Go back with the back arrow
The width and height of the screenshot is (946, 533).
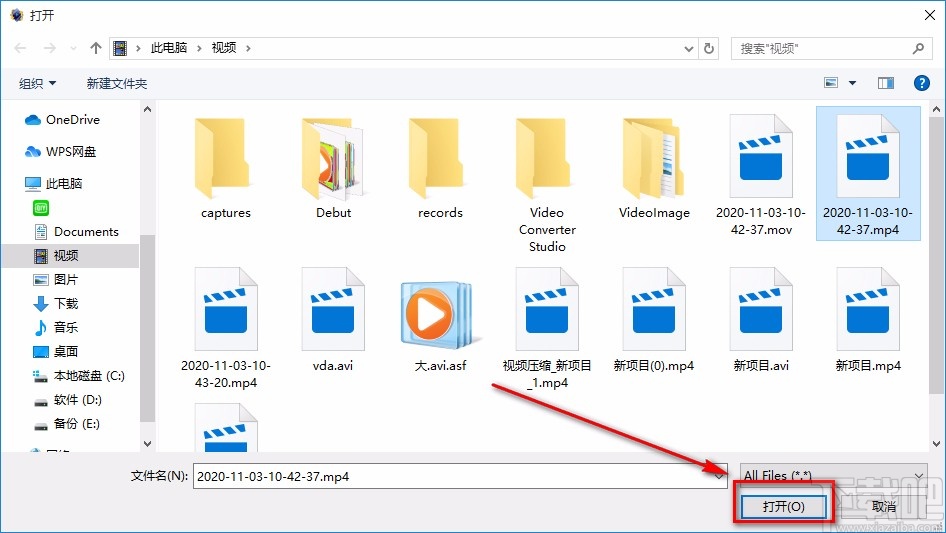click(20, 48)
